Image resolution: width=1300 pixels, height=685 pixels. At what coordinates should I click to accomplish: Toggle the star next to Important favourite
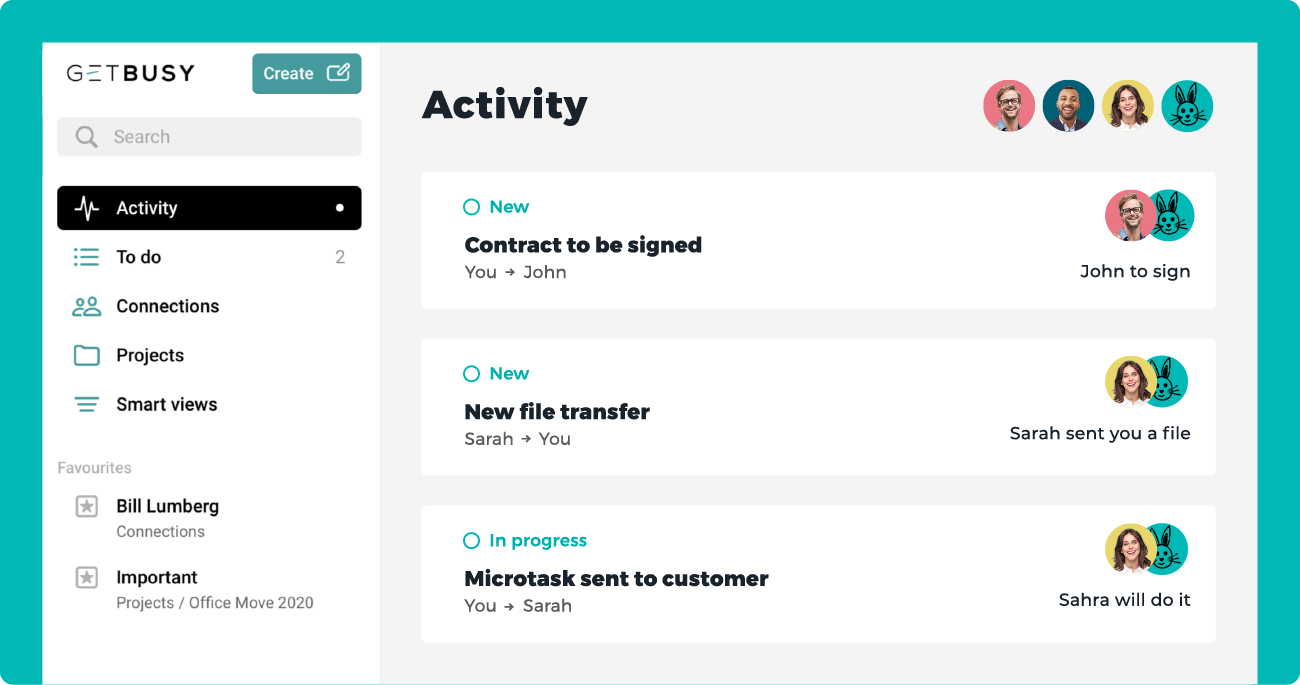pos(85,577)
